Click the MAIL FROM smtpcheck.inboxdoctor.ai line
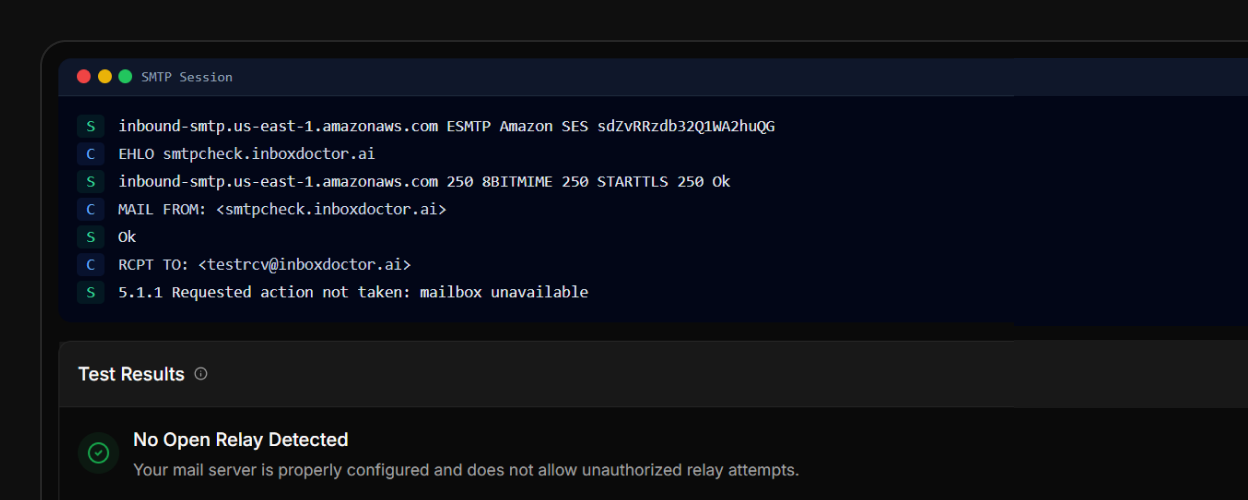The image size is (1248, 500). pos(282,210)
